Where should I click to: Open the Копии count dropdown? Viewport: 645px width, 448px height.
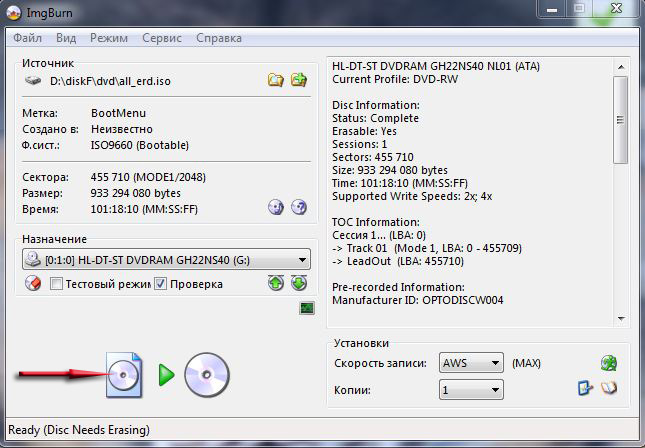(471, 390)
